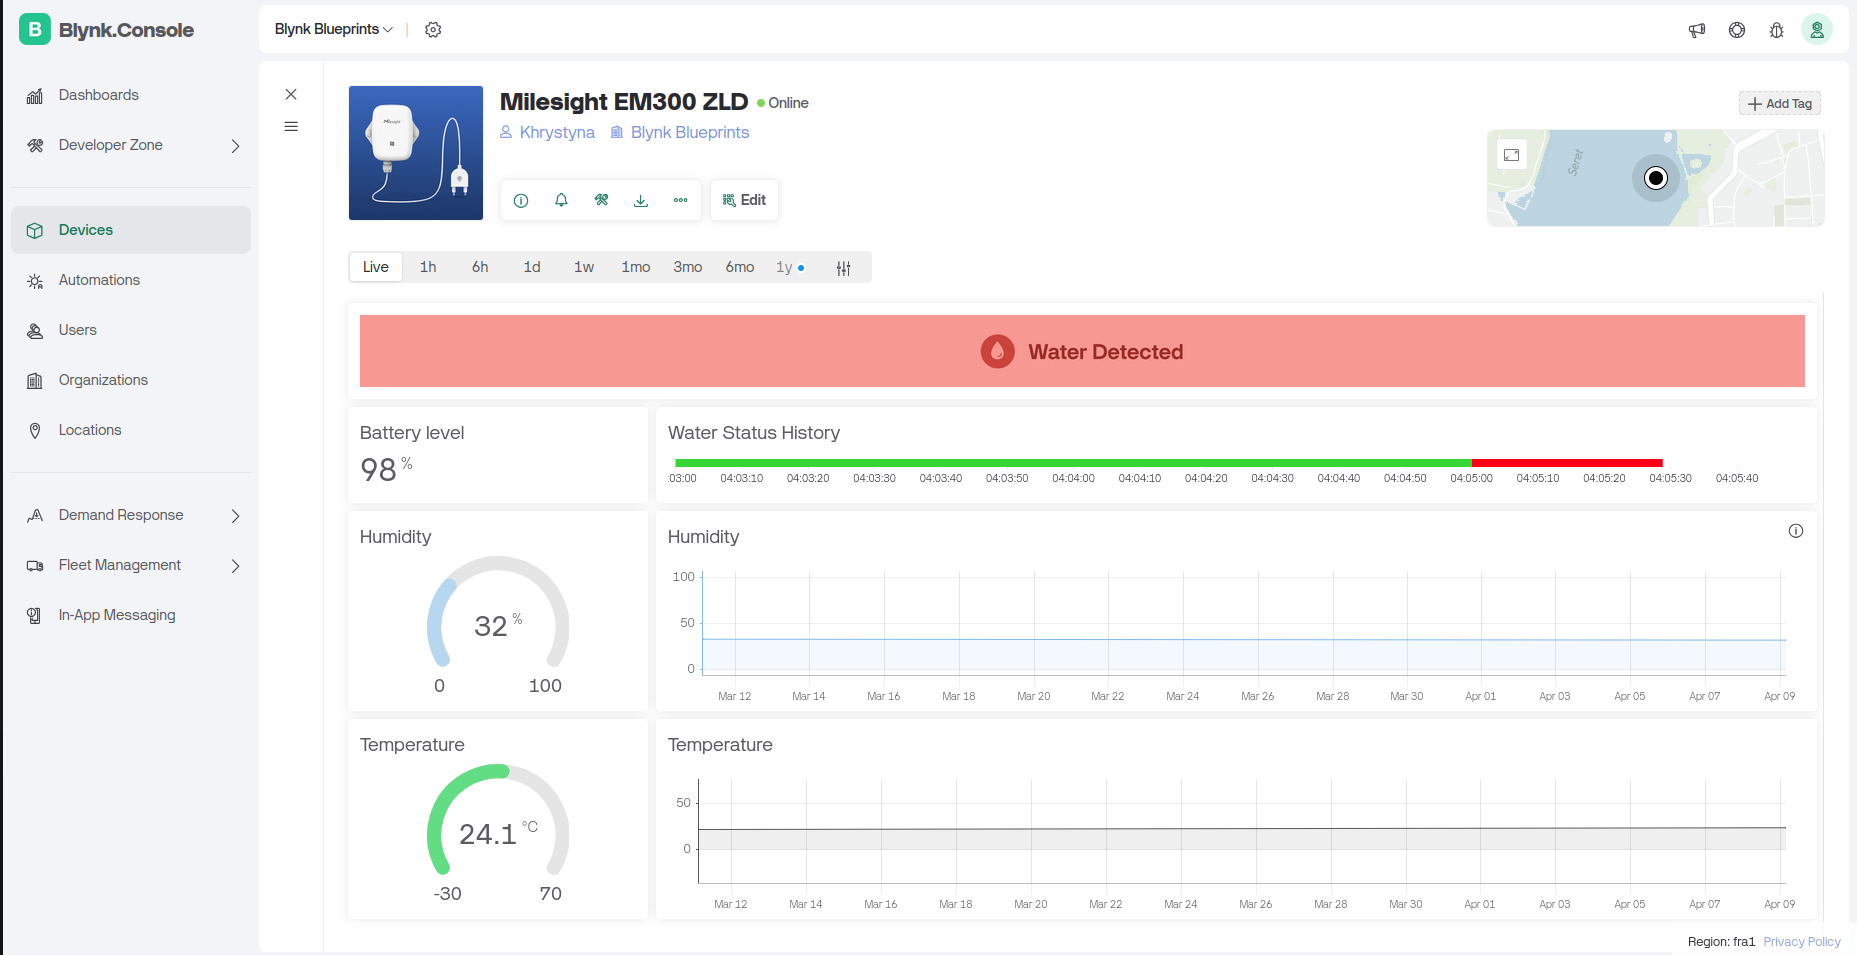Image resolution: width=1857 pixels, height=955 pixels.
Task: Switch to the 1w time range
Action: (584, 267)
